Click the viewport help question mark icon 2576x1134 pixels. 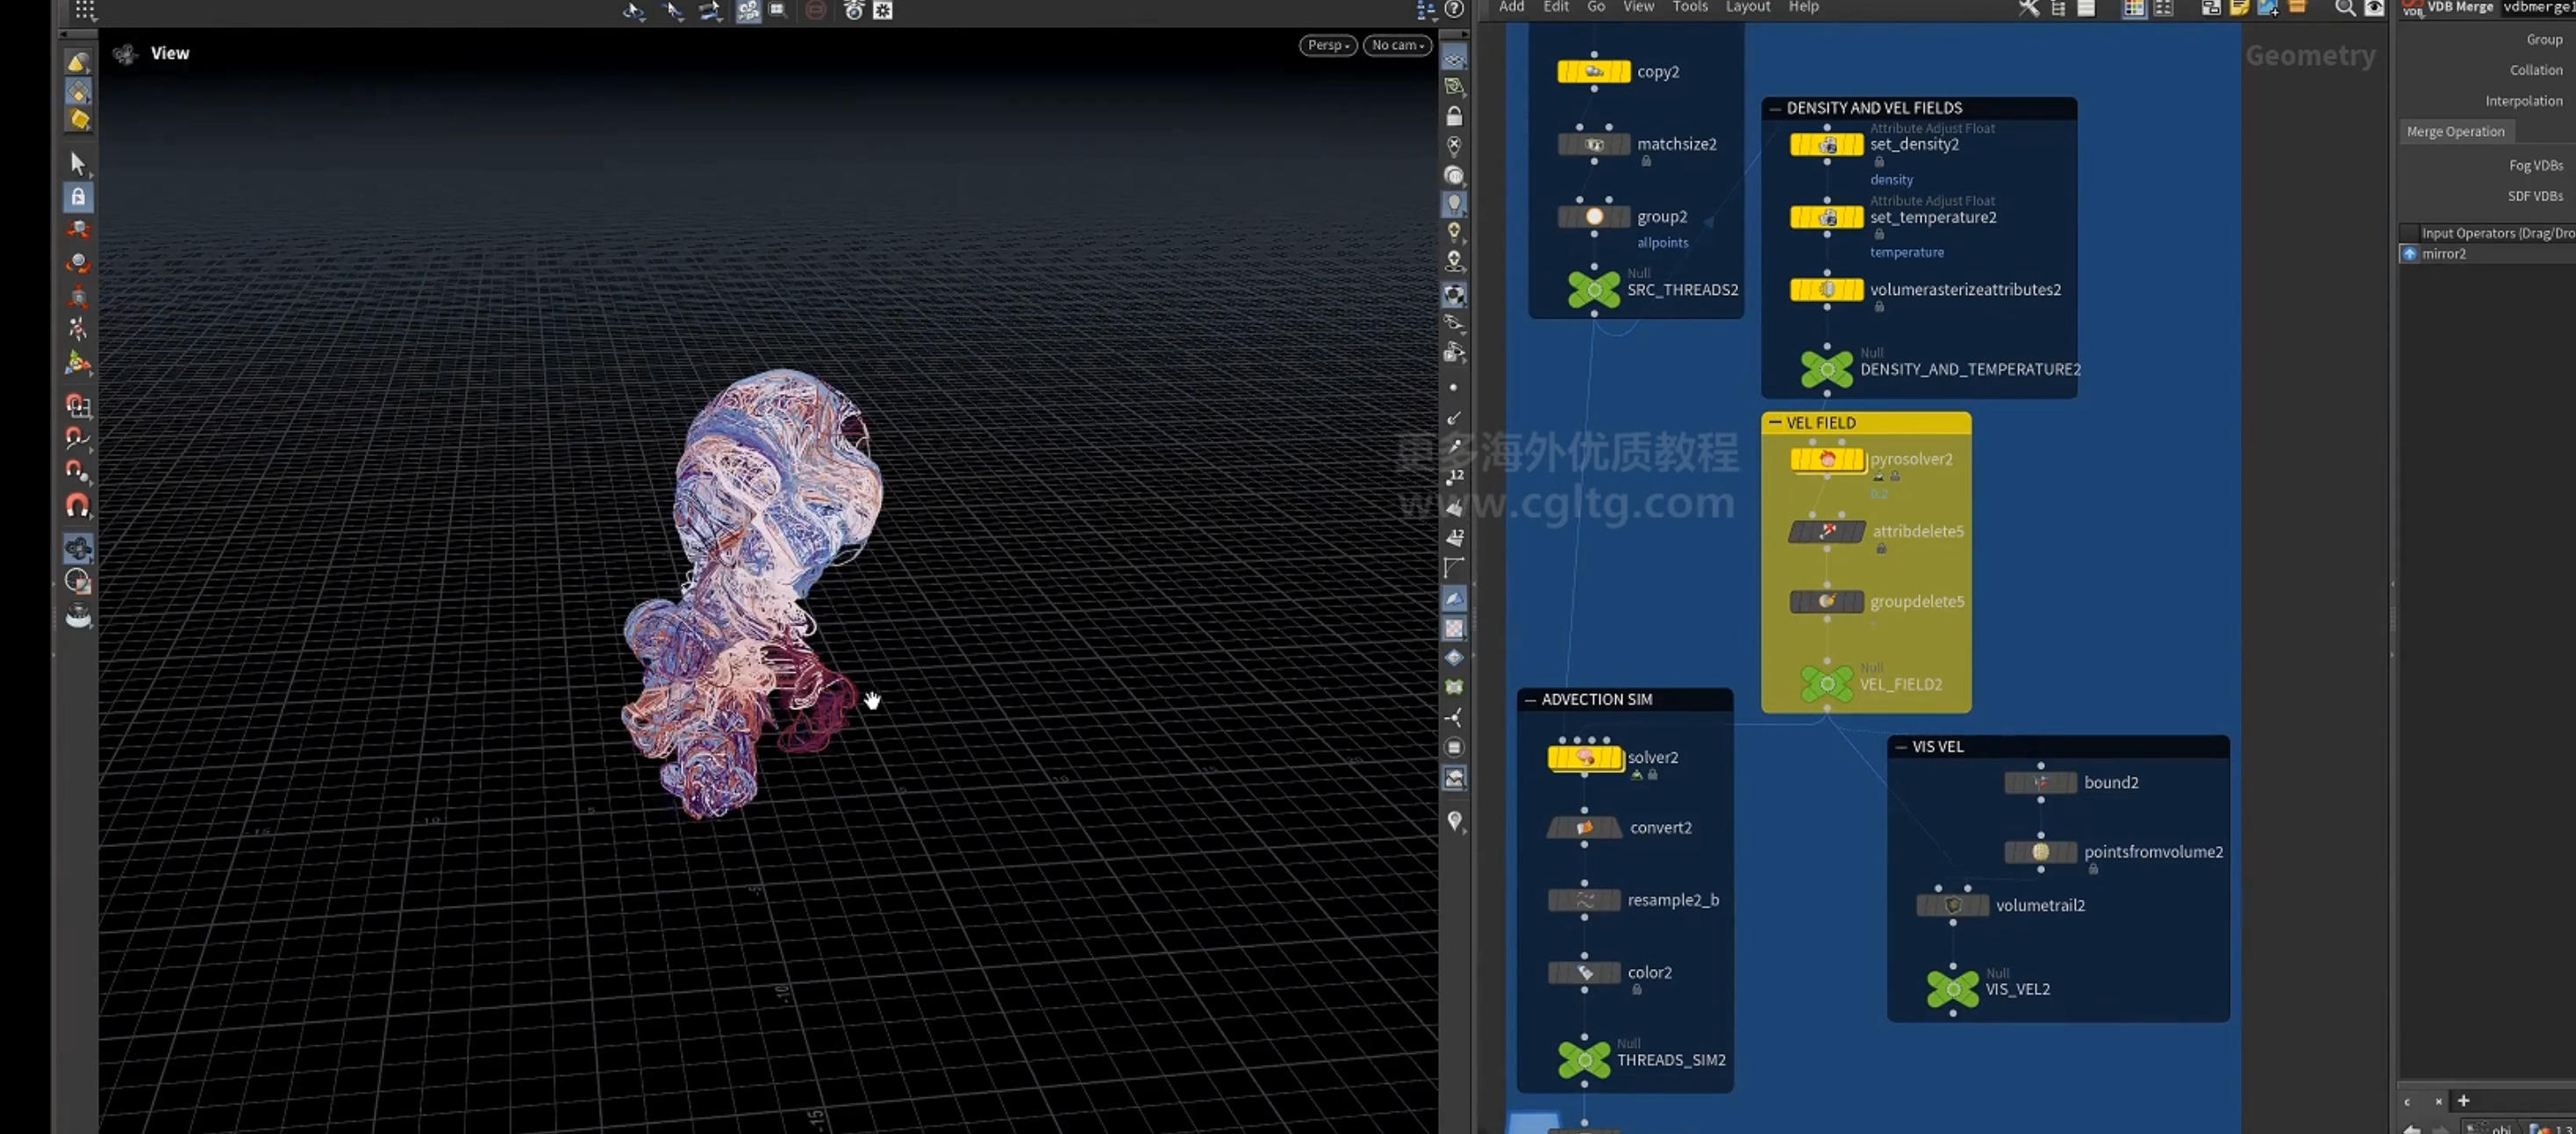pyautogui.click(x=1454, y=9)
